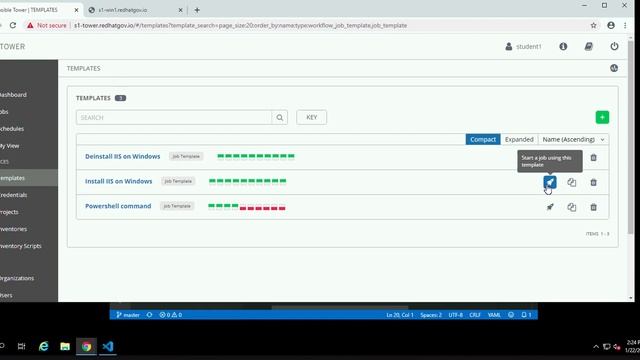This screenshot has height=360, width=640.
Task: Show hidden system tray icons
Action: pyautogui.click(x=596, y=347)
